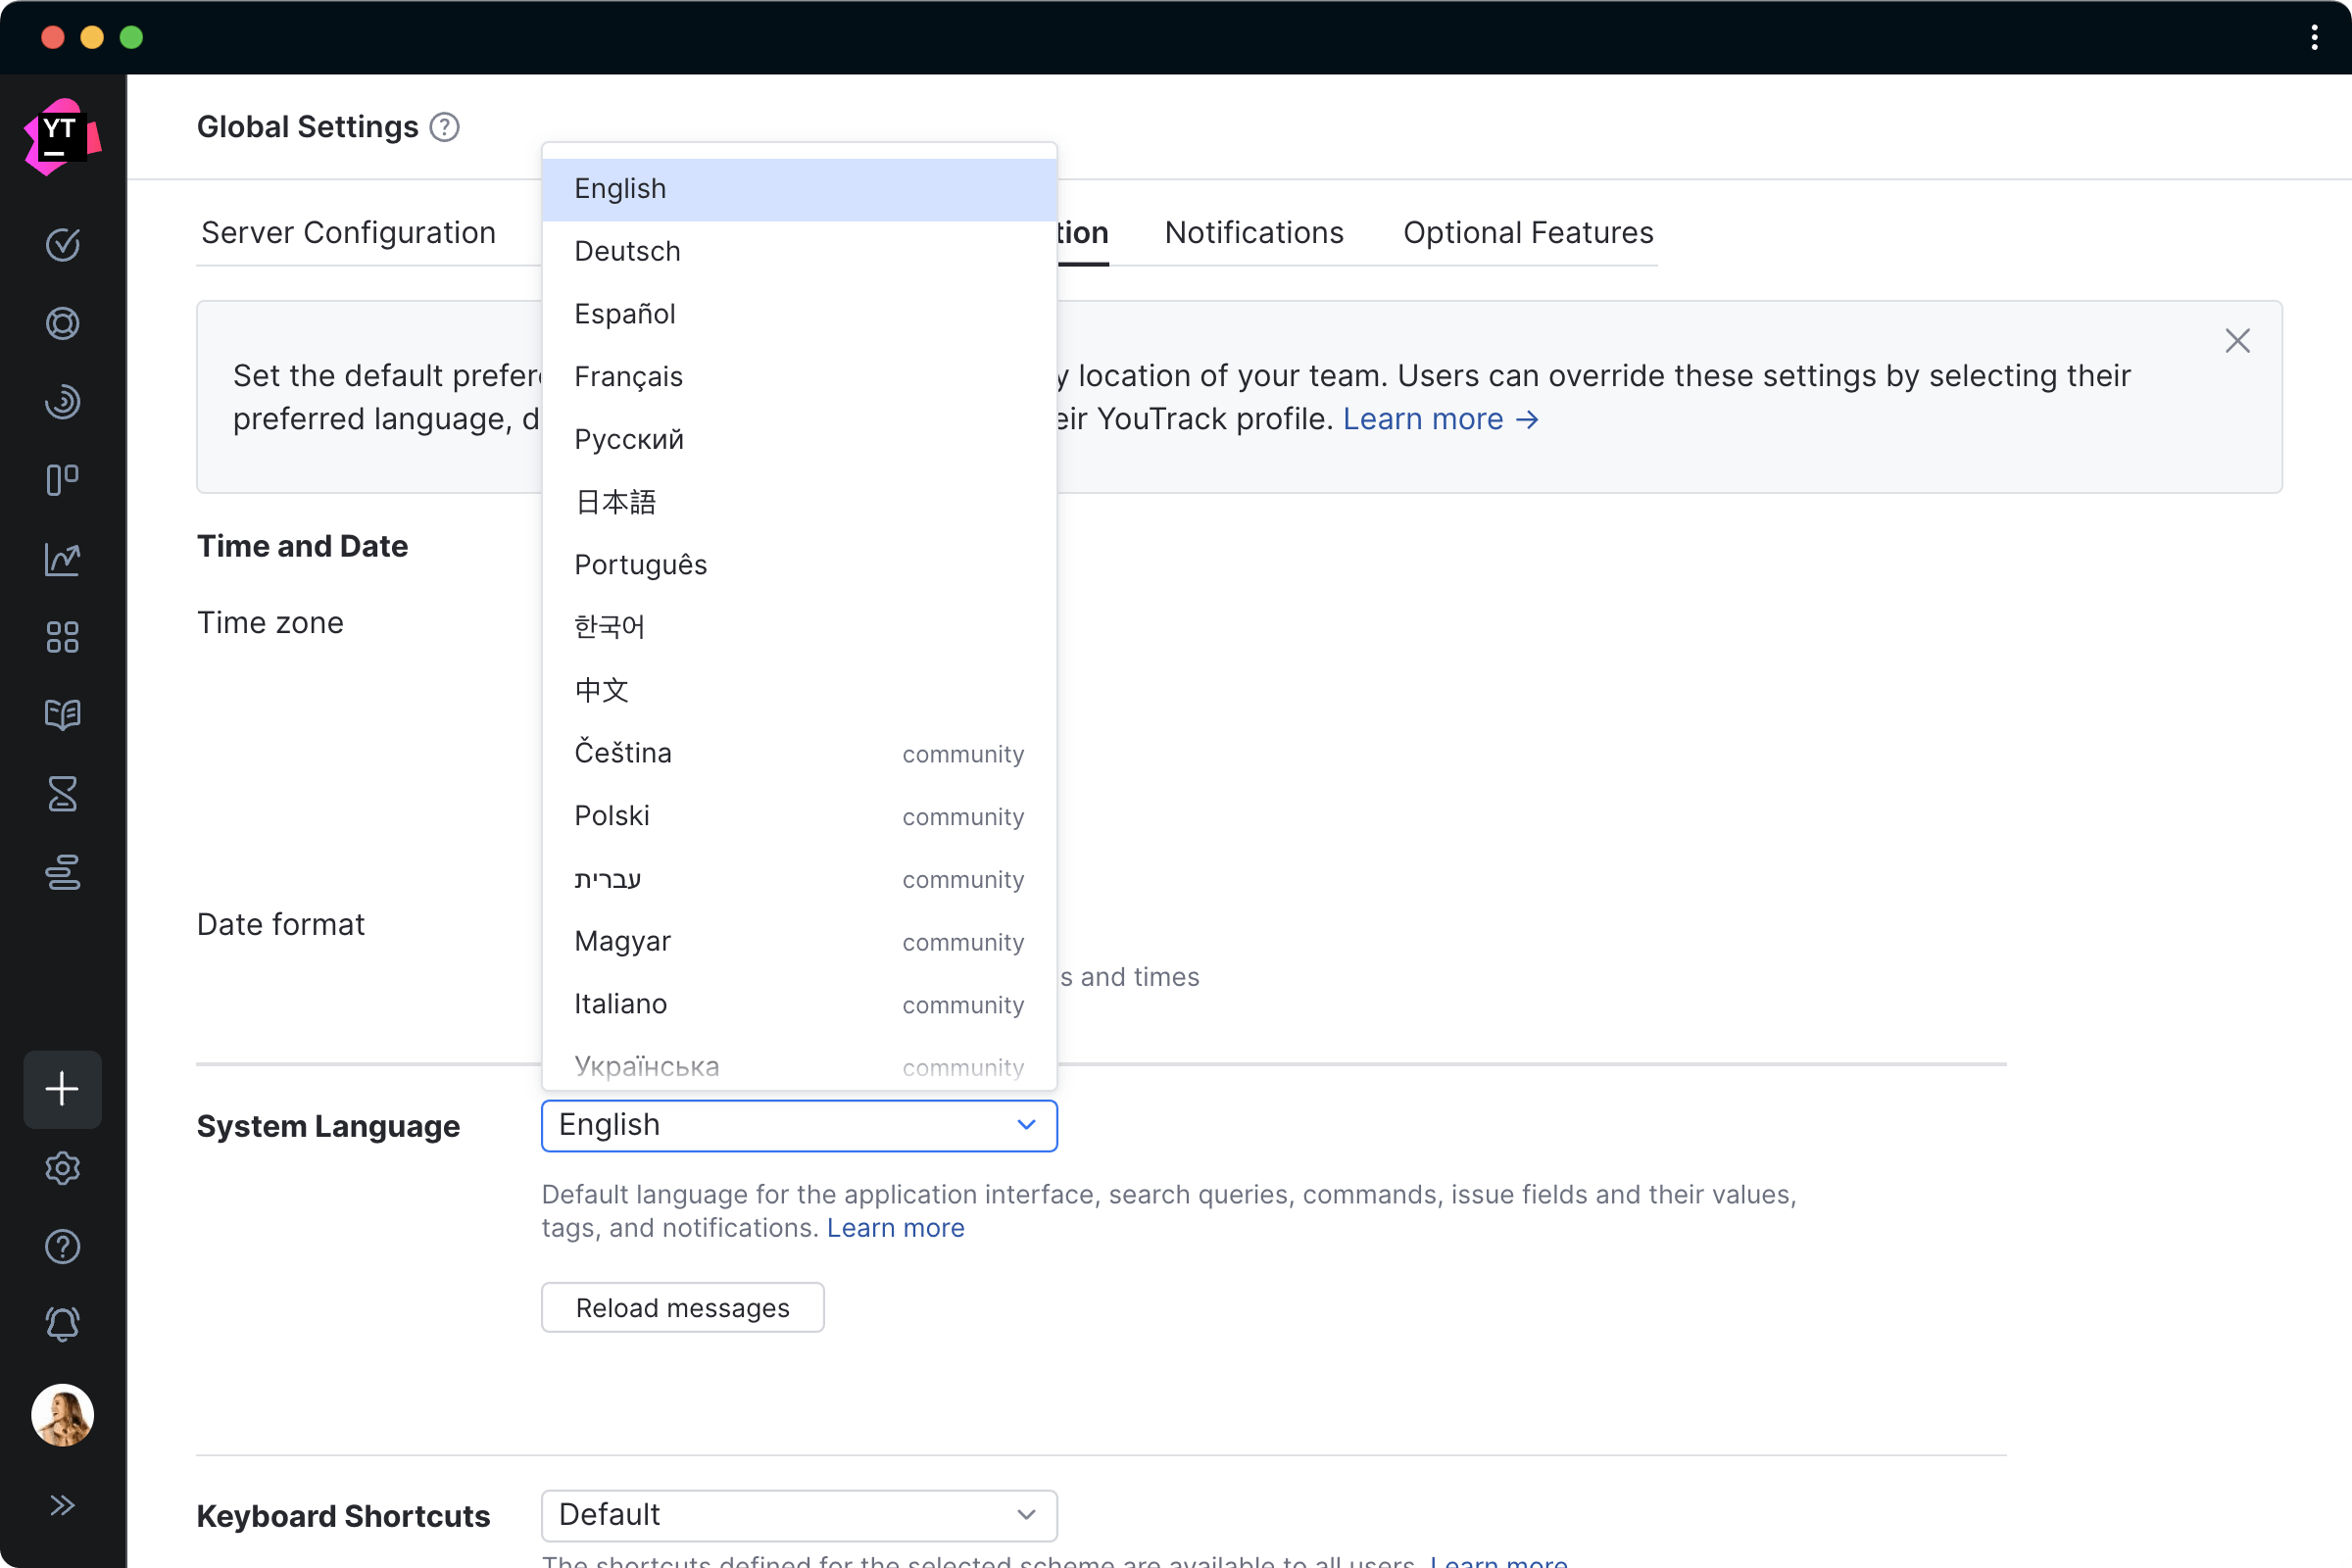Expand the sidebar with the double chevron
The height and width of the screenshot is (1568, 2352).
pos(62,1505)
